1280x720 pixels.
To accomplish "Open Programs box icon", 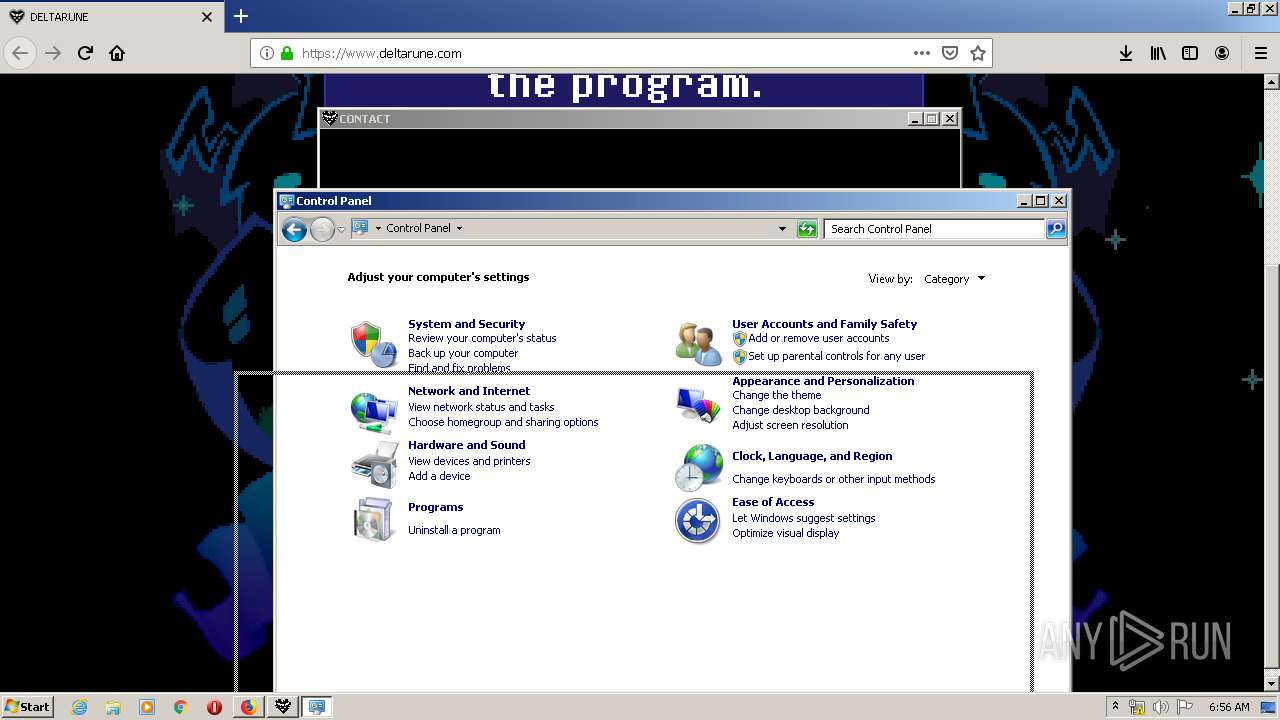I will (374, 519).
